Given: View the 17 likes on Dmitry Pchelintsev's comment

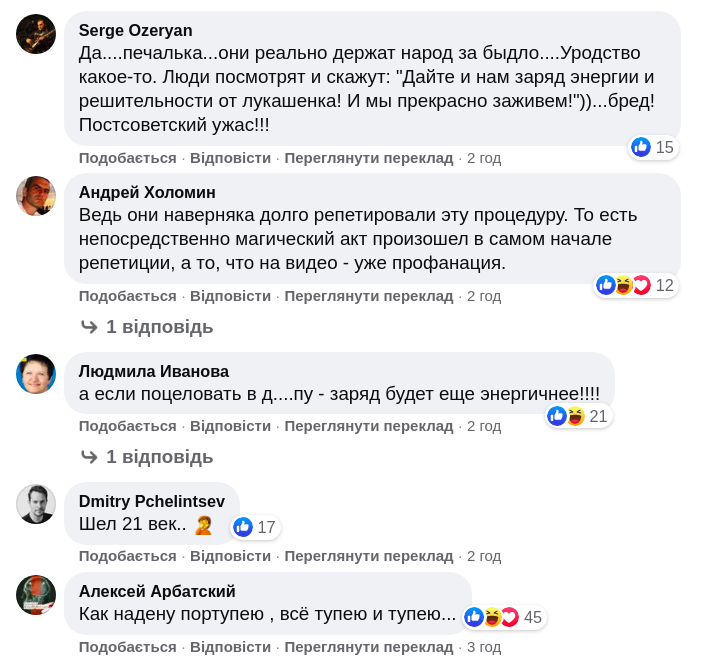Looking at the screenshot, I should pos(255,527).
